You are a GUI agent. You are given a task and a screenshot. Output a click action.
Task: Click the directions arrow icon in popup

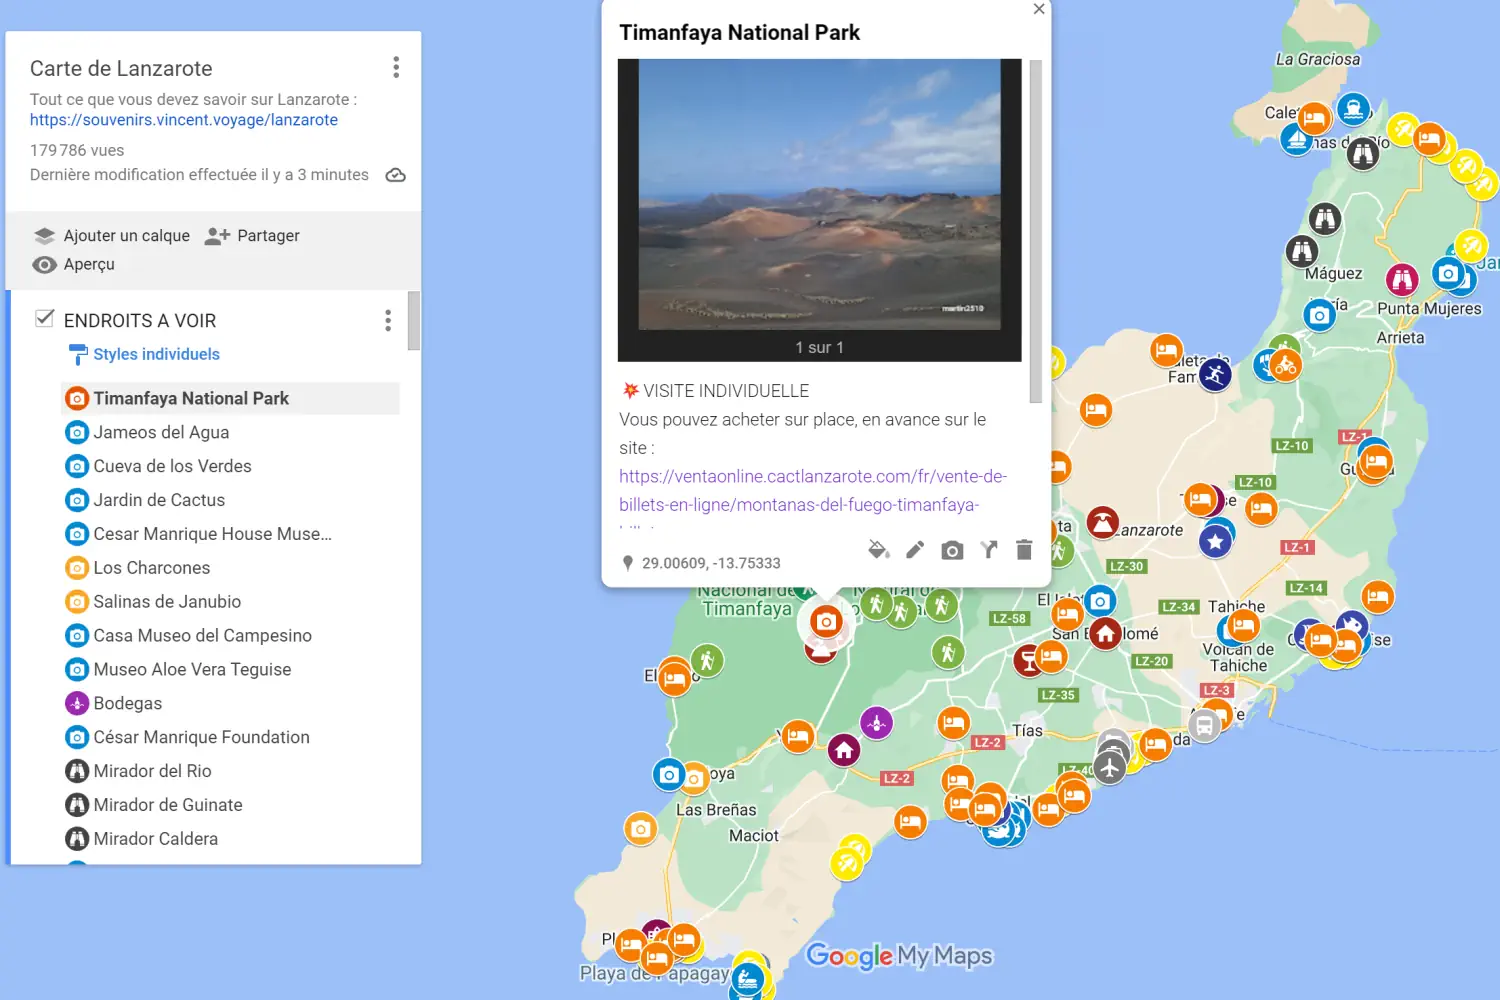click(989, 550)
